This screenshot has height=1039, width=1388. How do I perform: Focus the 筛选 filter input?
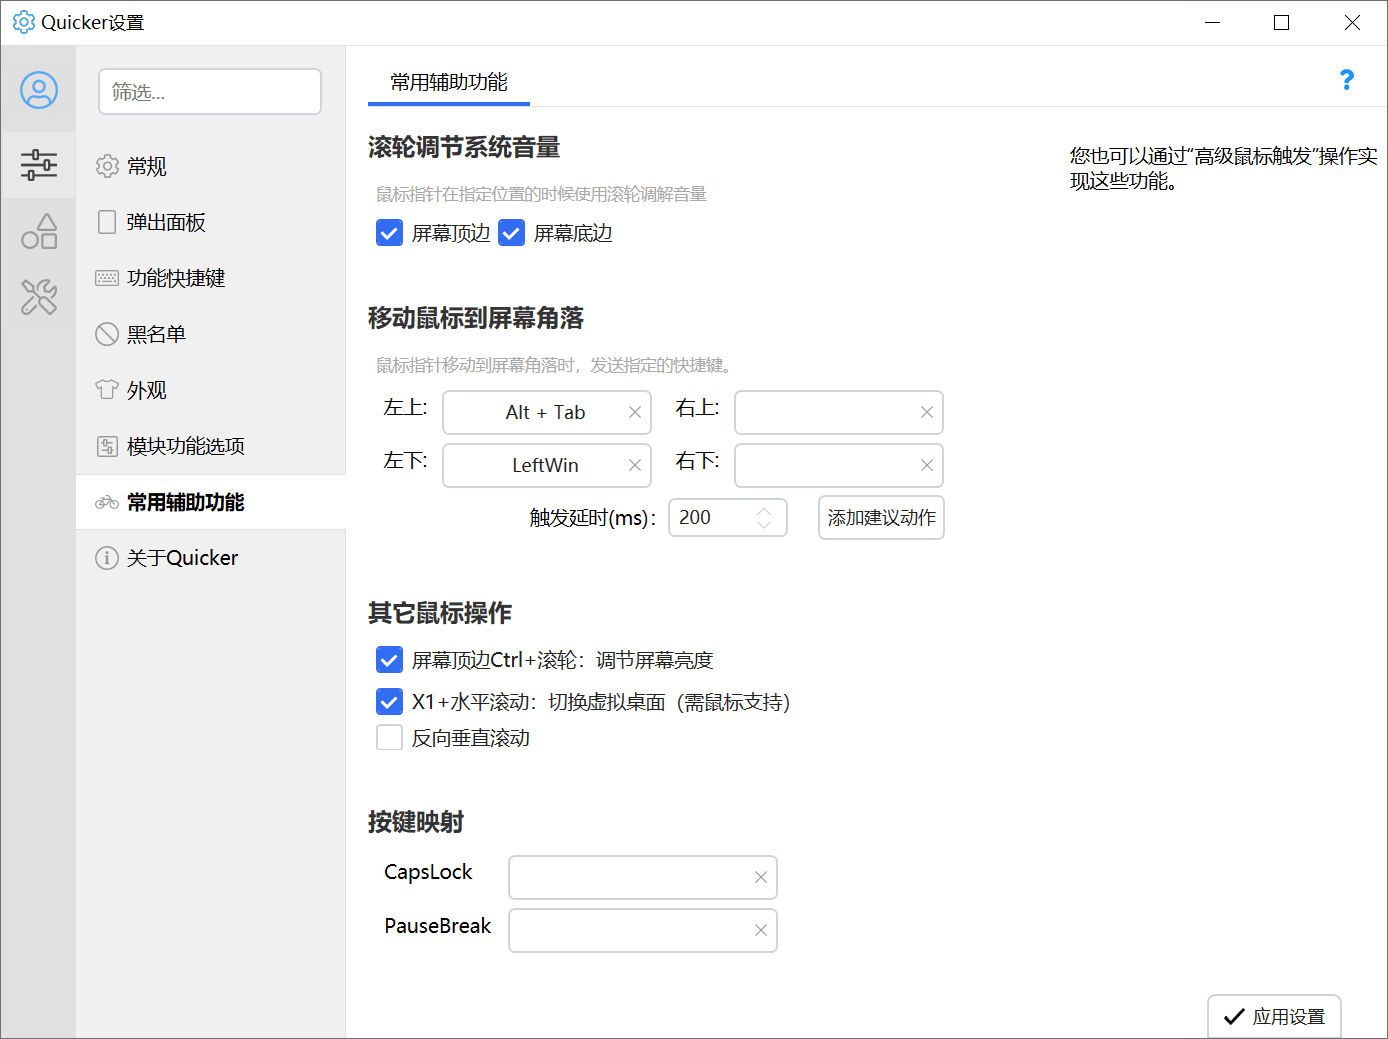[210, 92]
